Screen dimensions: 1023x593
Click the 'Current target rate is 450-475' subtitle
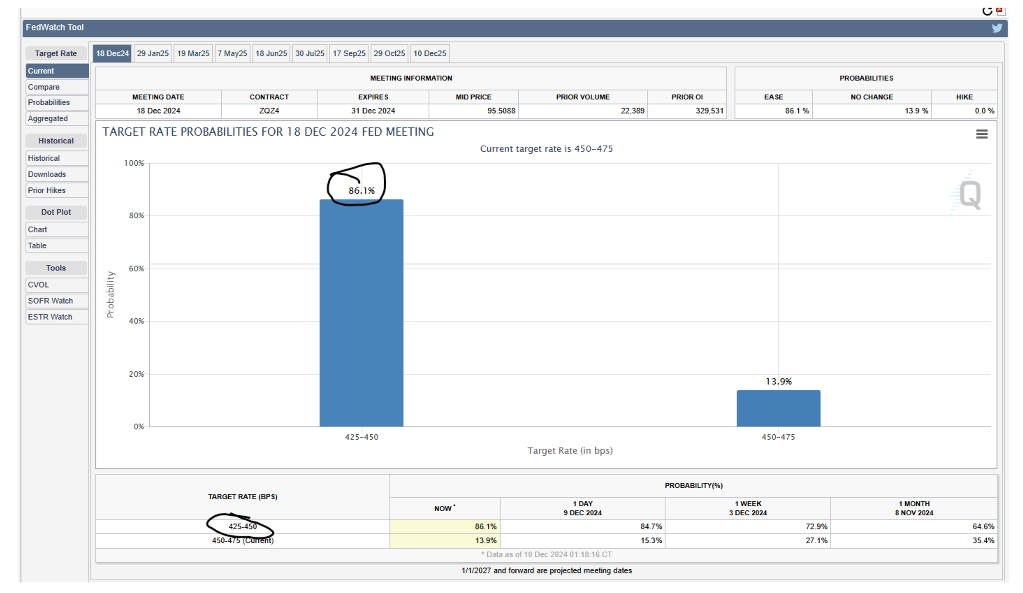click(x=547, y=149)
